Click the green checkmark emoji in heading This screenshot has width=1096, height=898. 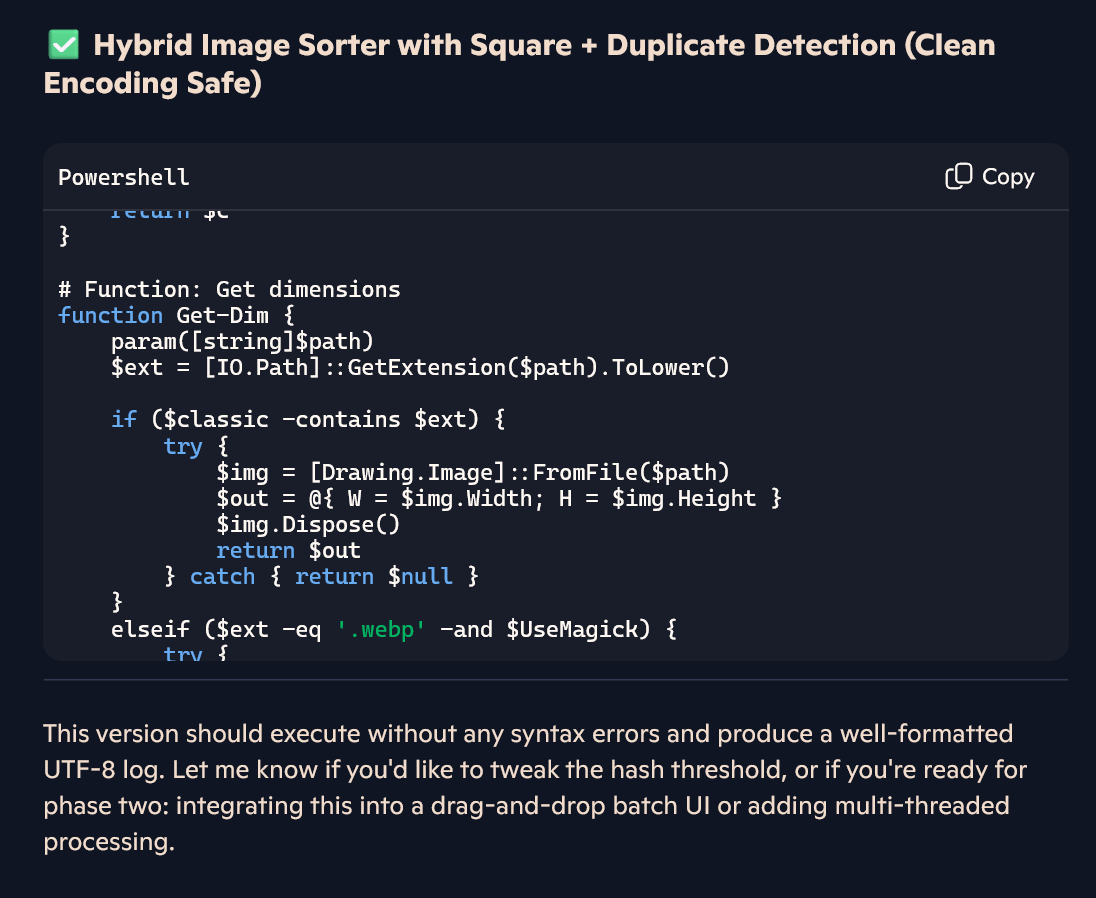click(x=64, y=45)
